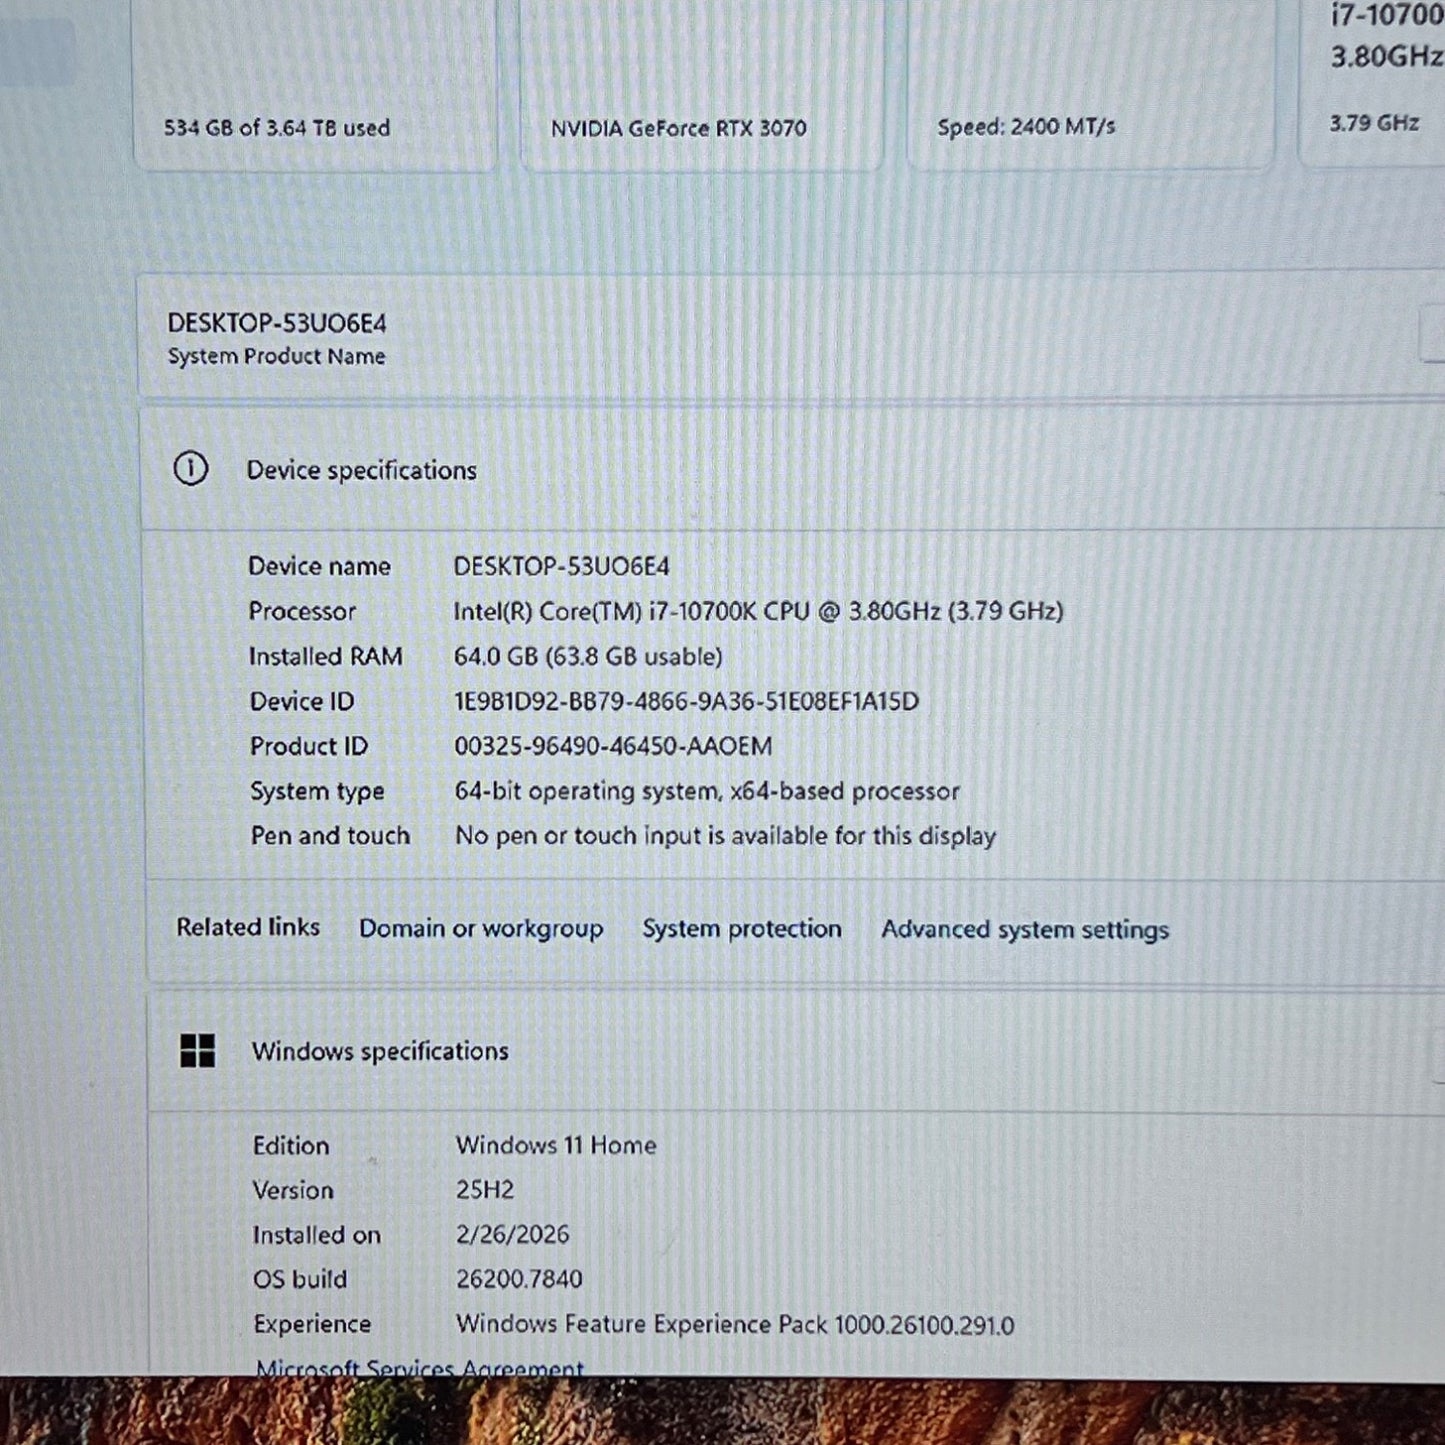Click the Windows logo beside Windows specifications

tap(198, 1051)
